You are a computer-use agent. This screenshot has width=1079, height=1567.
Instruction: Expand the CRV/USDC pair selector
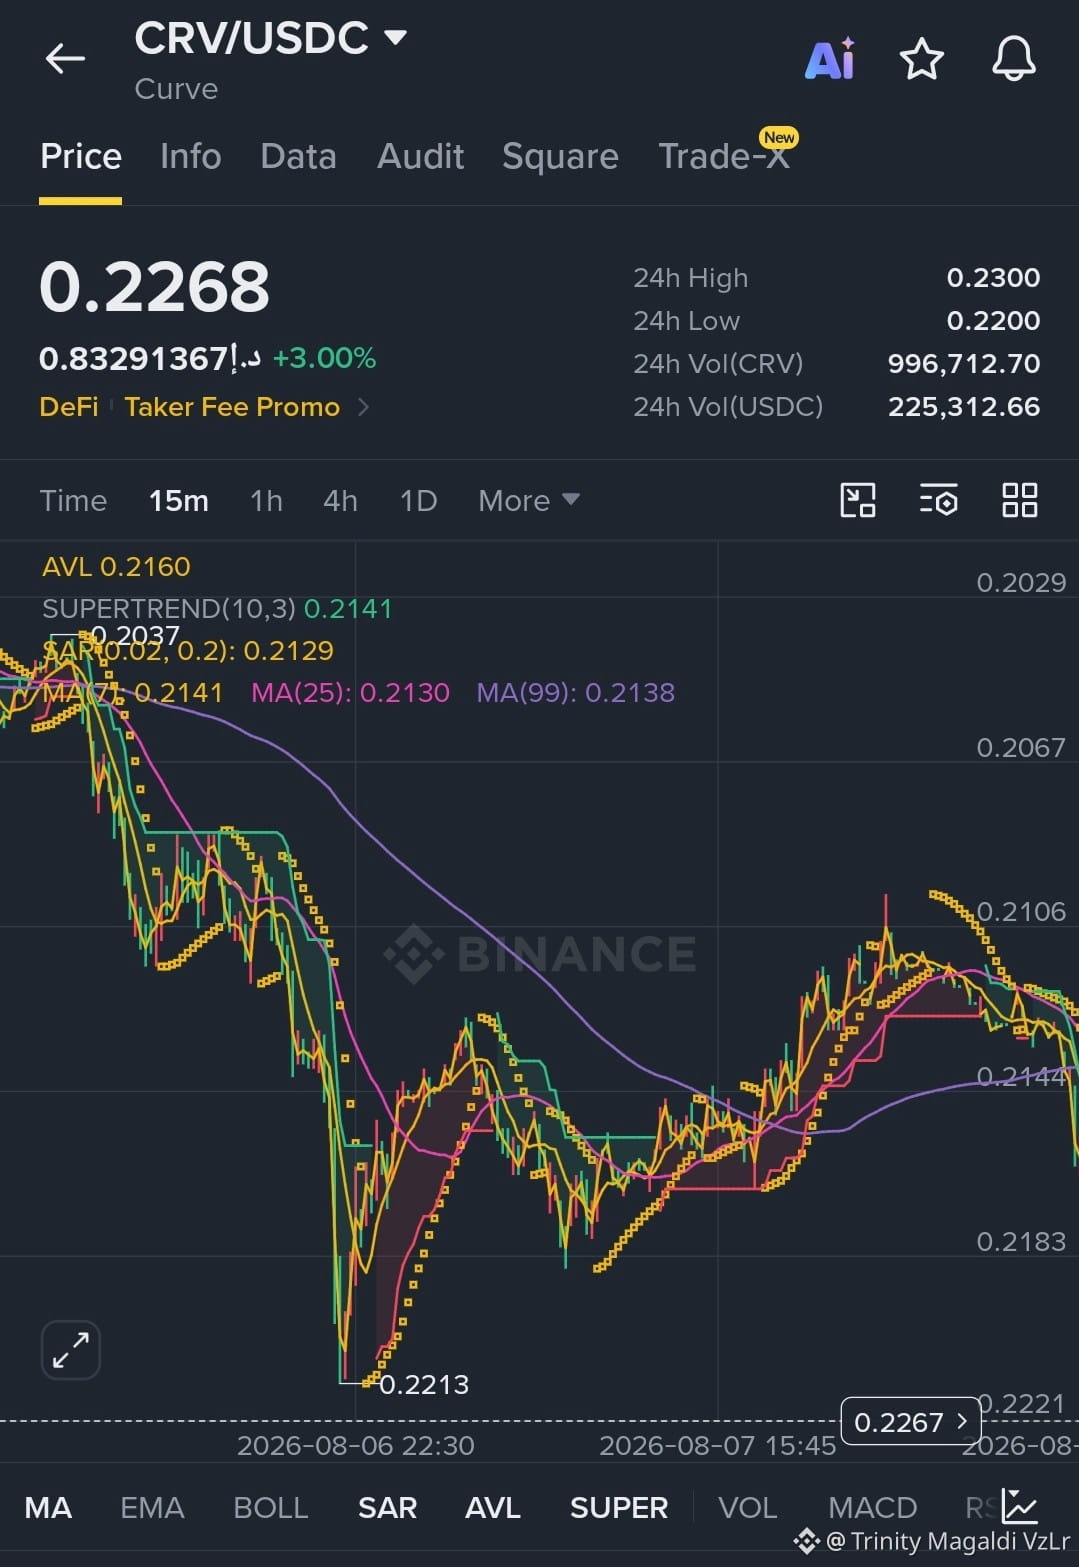click(396, 38)
